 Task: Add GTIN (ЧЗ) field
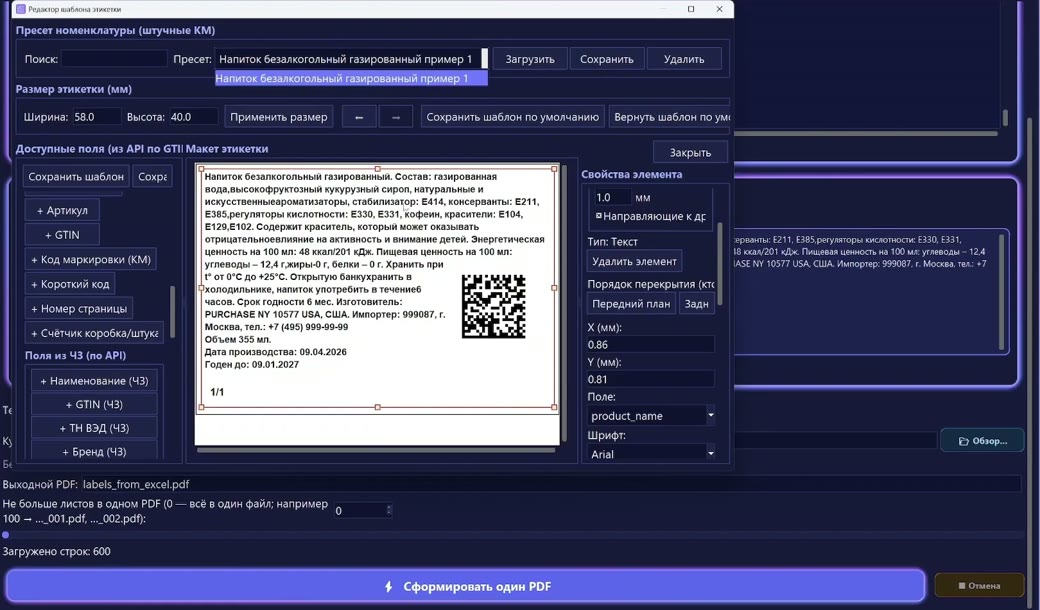(x=94, y=404)
